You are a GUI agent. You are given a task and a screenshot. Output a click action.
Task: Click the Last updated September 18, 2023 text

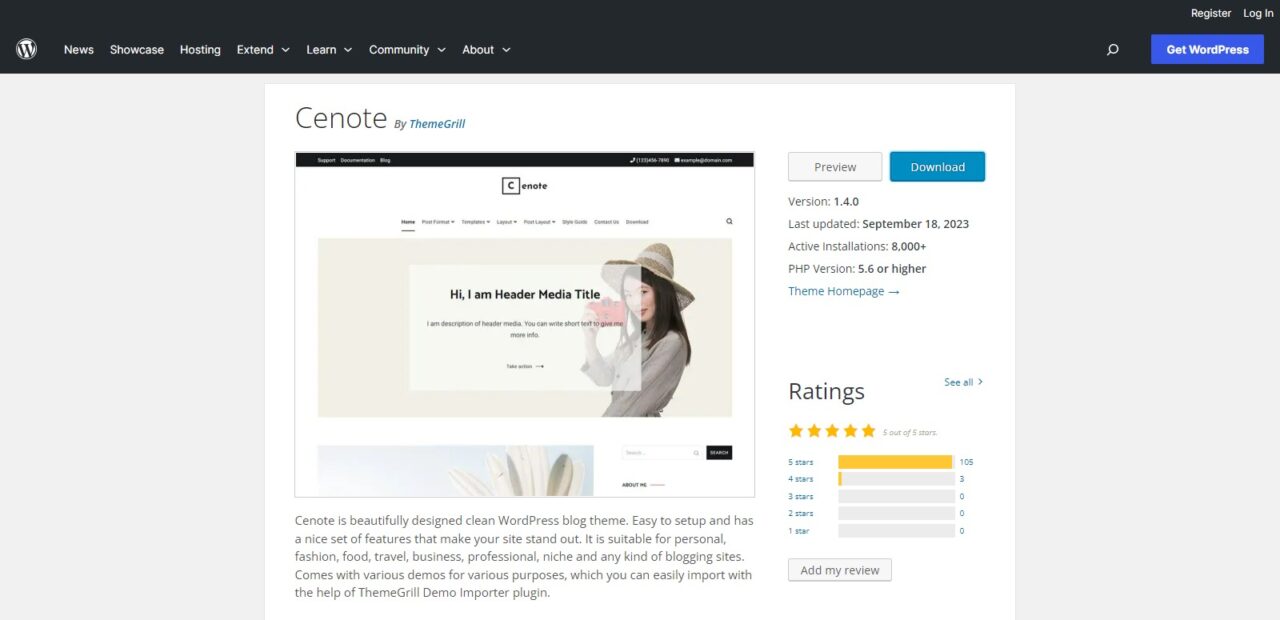[x=879, y=224]
